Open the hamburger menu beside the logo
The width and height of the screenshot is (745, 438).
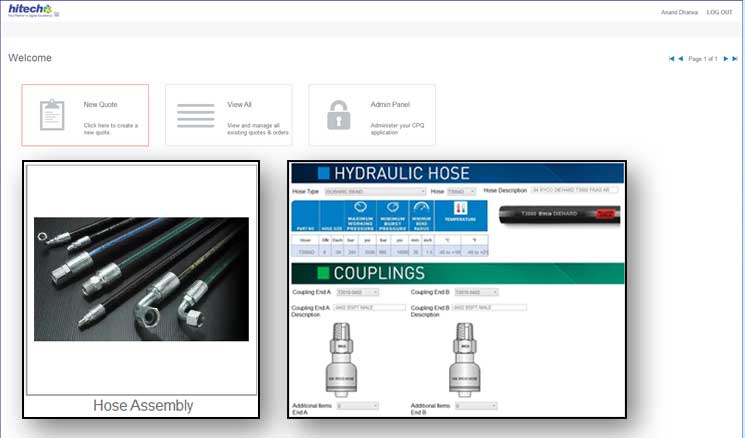56,15
